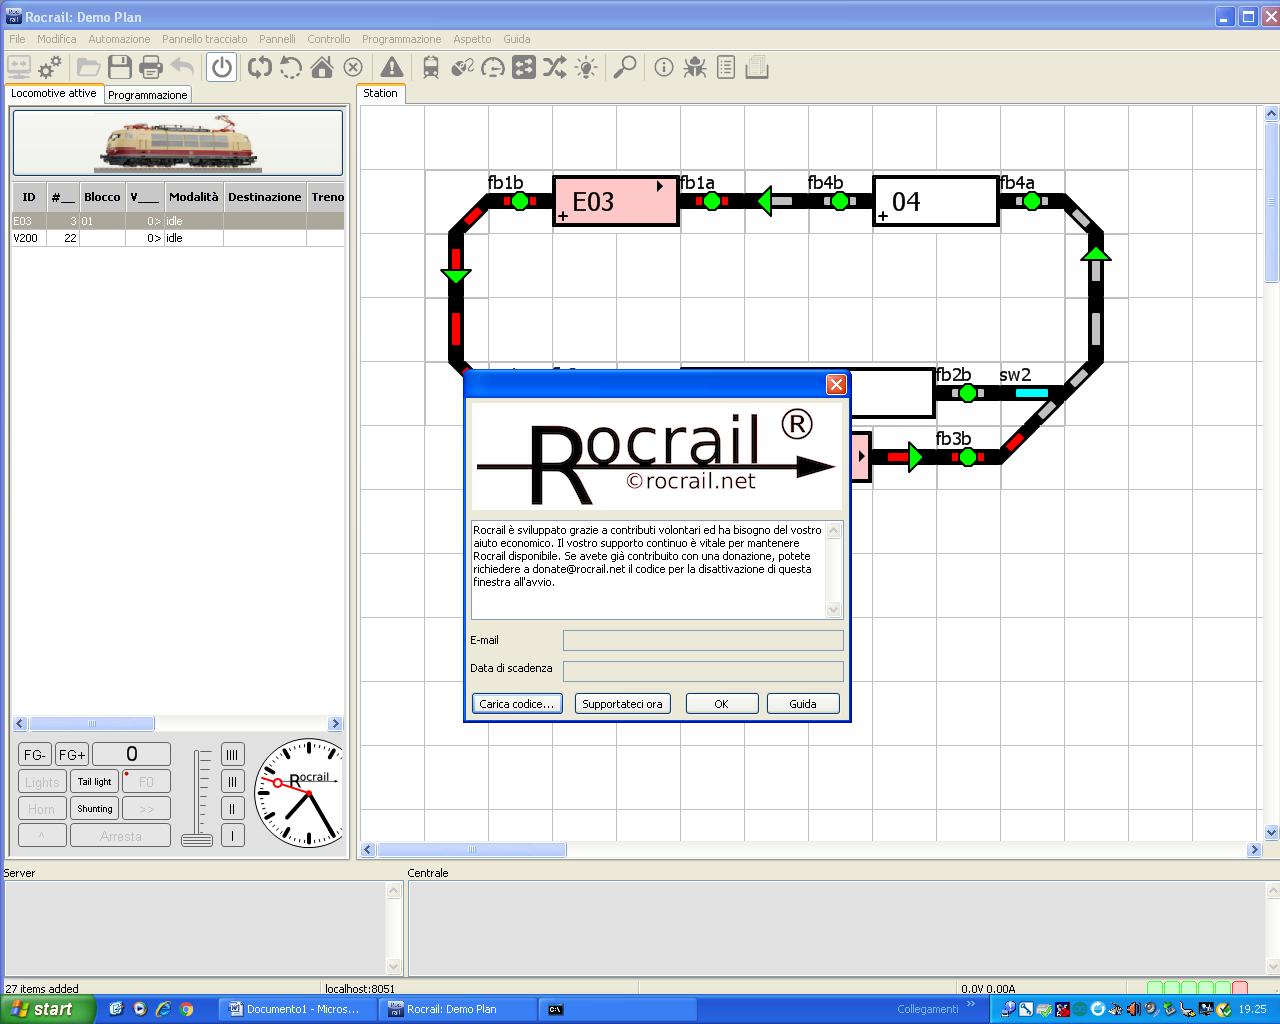1280x1024 pixels.
Task: Click the two-arrow automatic mode icon
Action: (x=260, y=67)
